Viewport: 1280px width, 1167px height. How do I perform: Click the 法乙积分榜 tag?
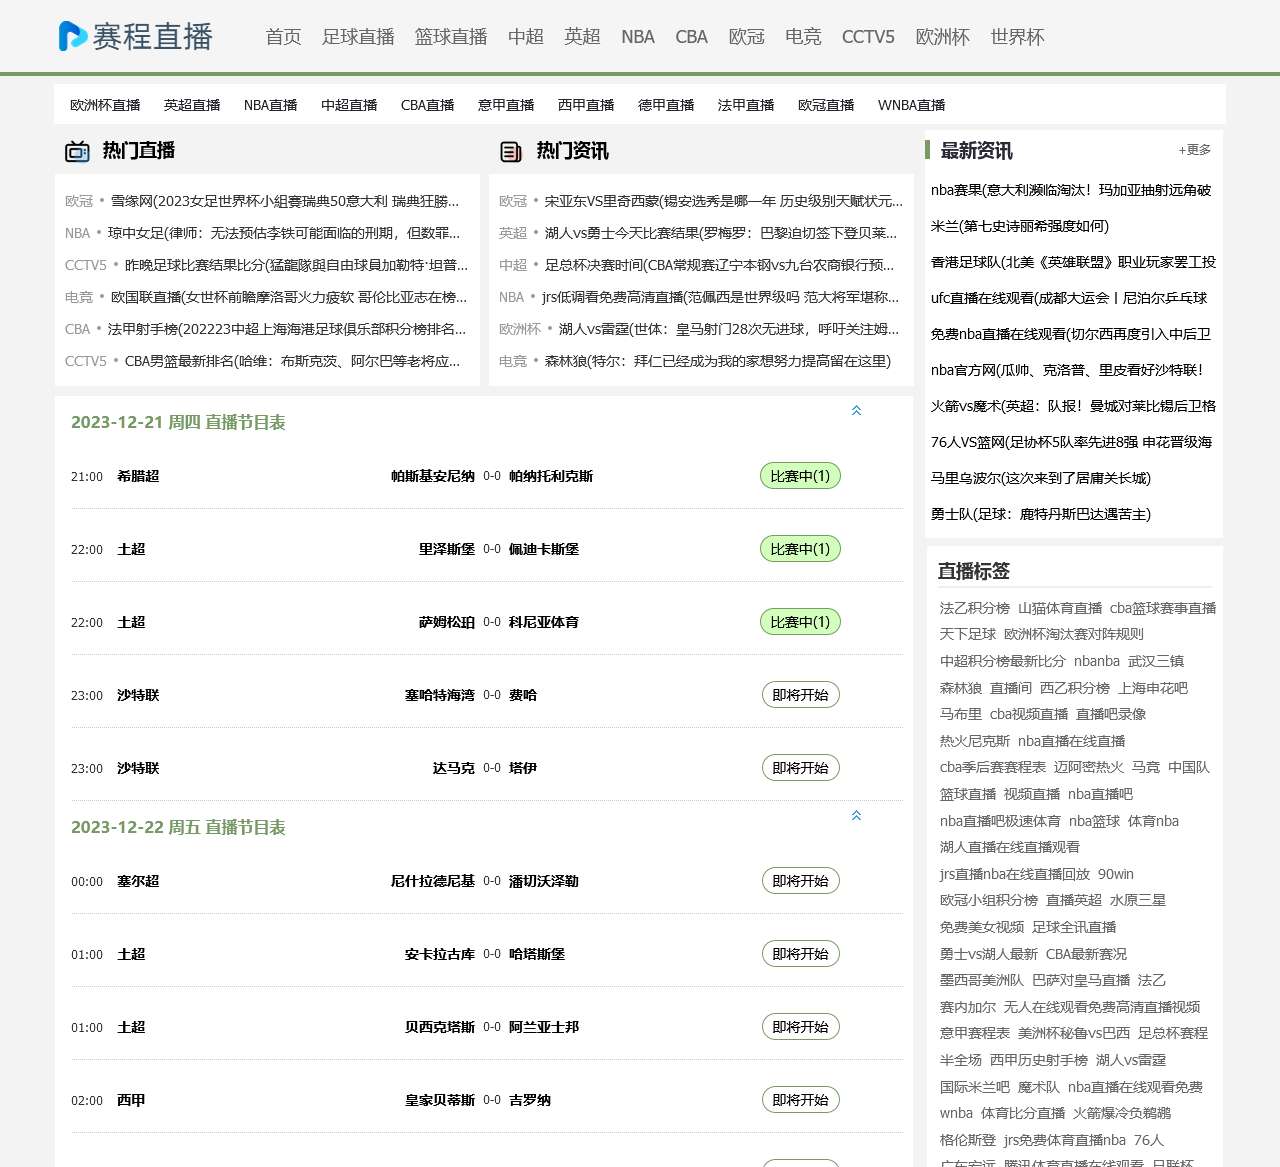[975, 608]
